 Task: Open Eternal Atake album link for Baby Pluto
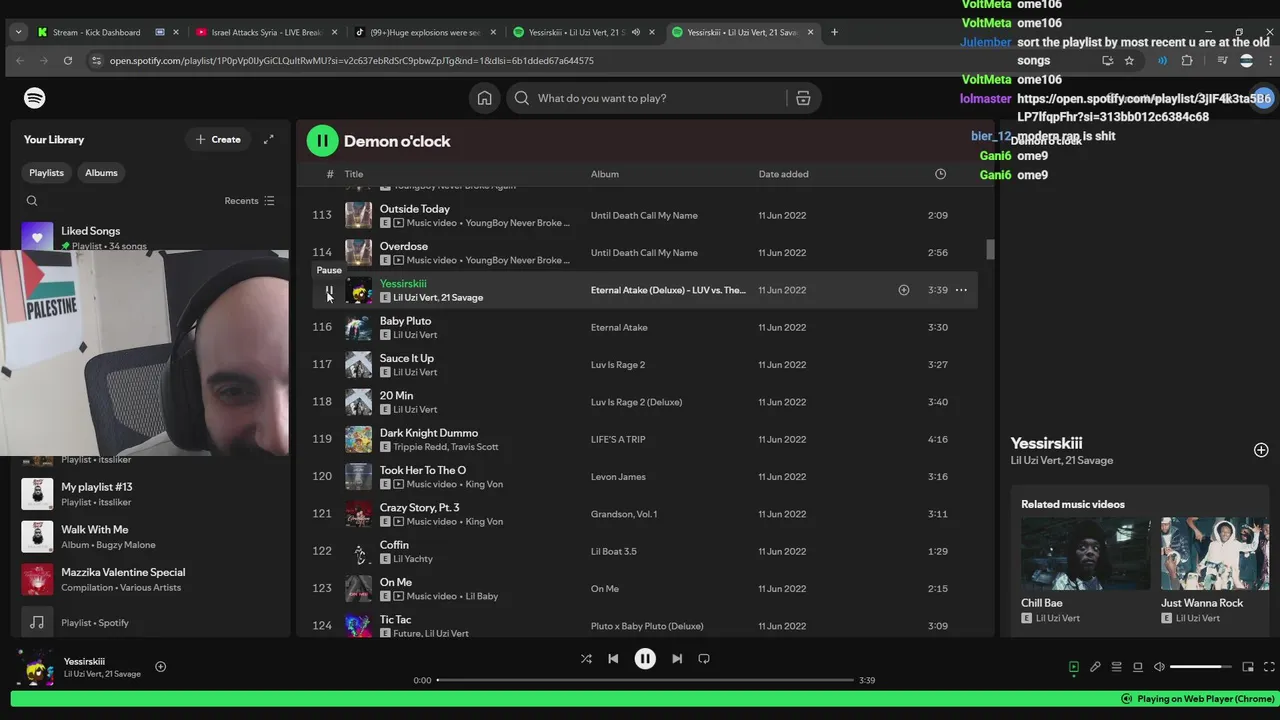(x=619, y=327)
